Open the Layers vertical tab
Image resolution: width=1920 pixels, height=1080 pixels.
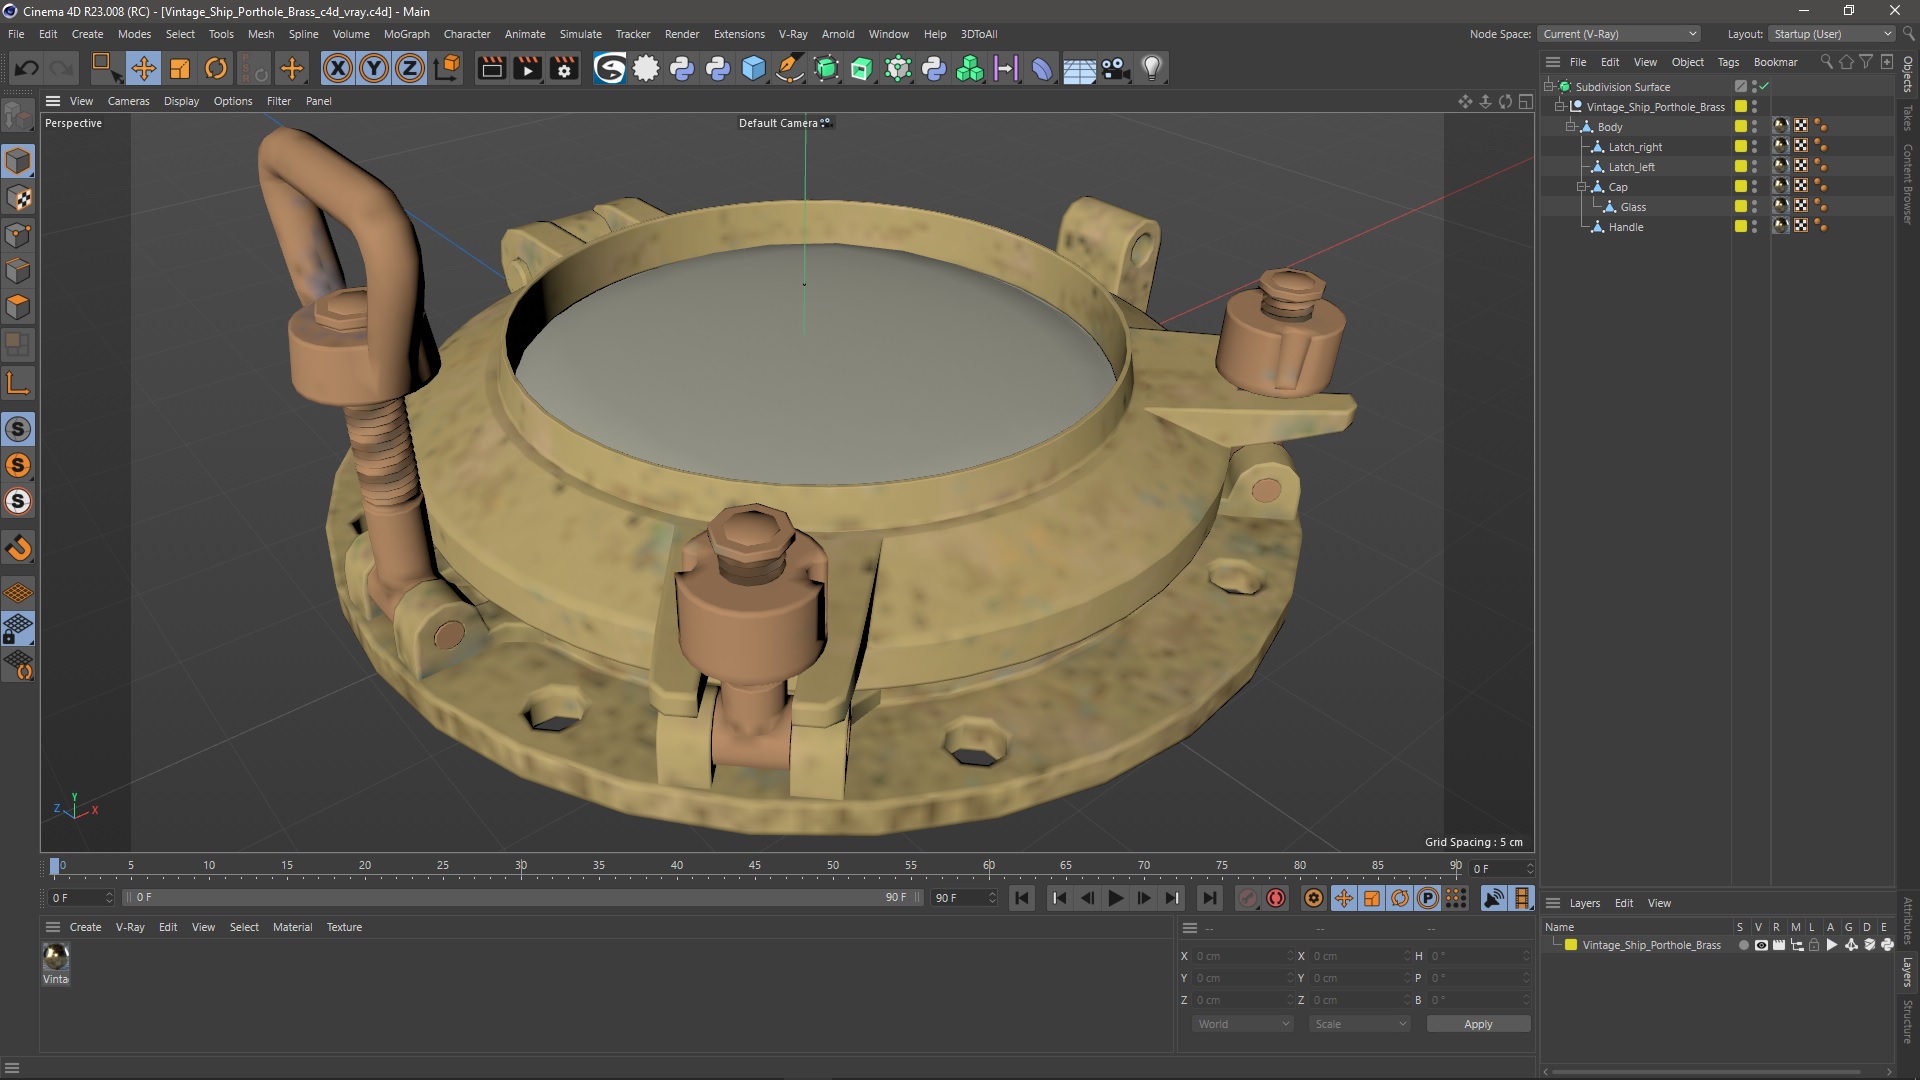point(1908,972)
